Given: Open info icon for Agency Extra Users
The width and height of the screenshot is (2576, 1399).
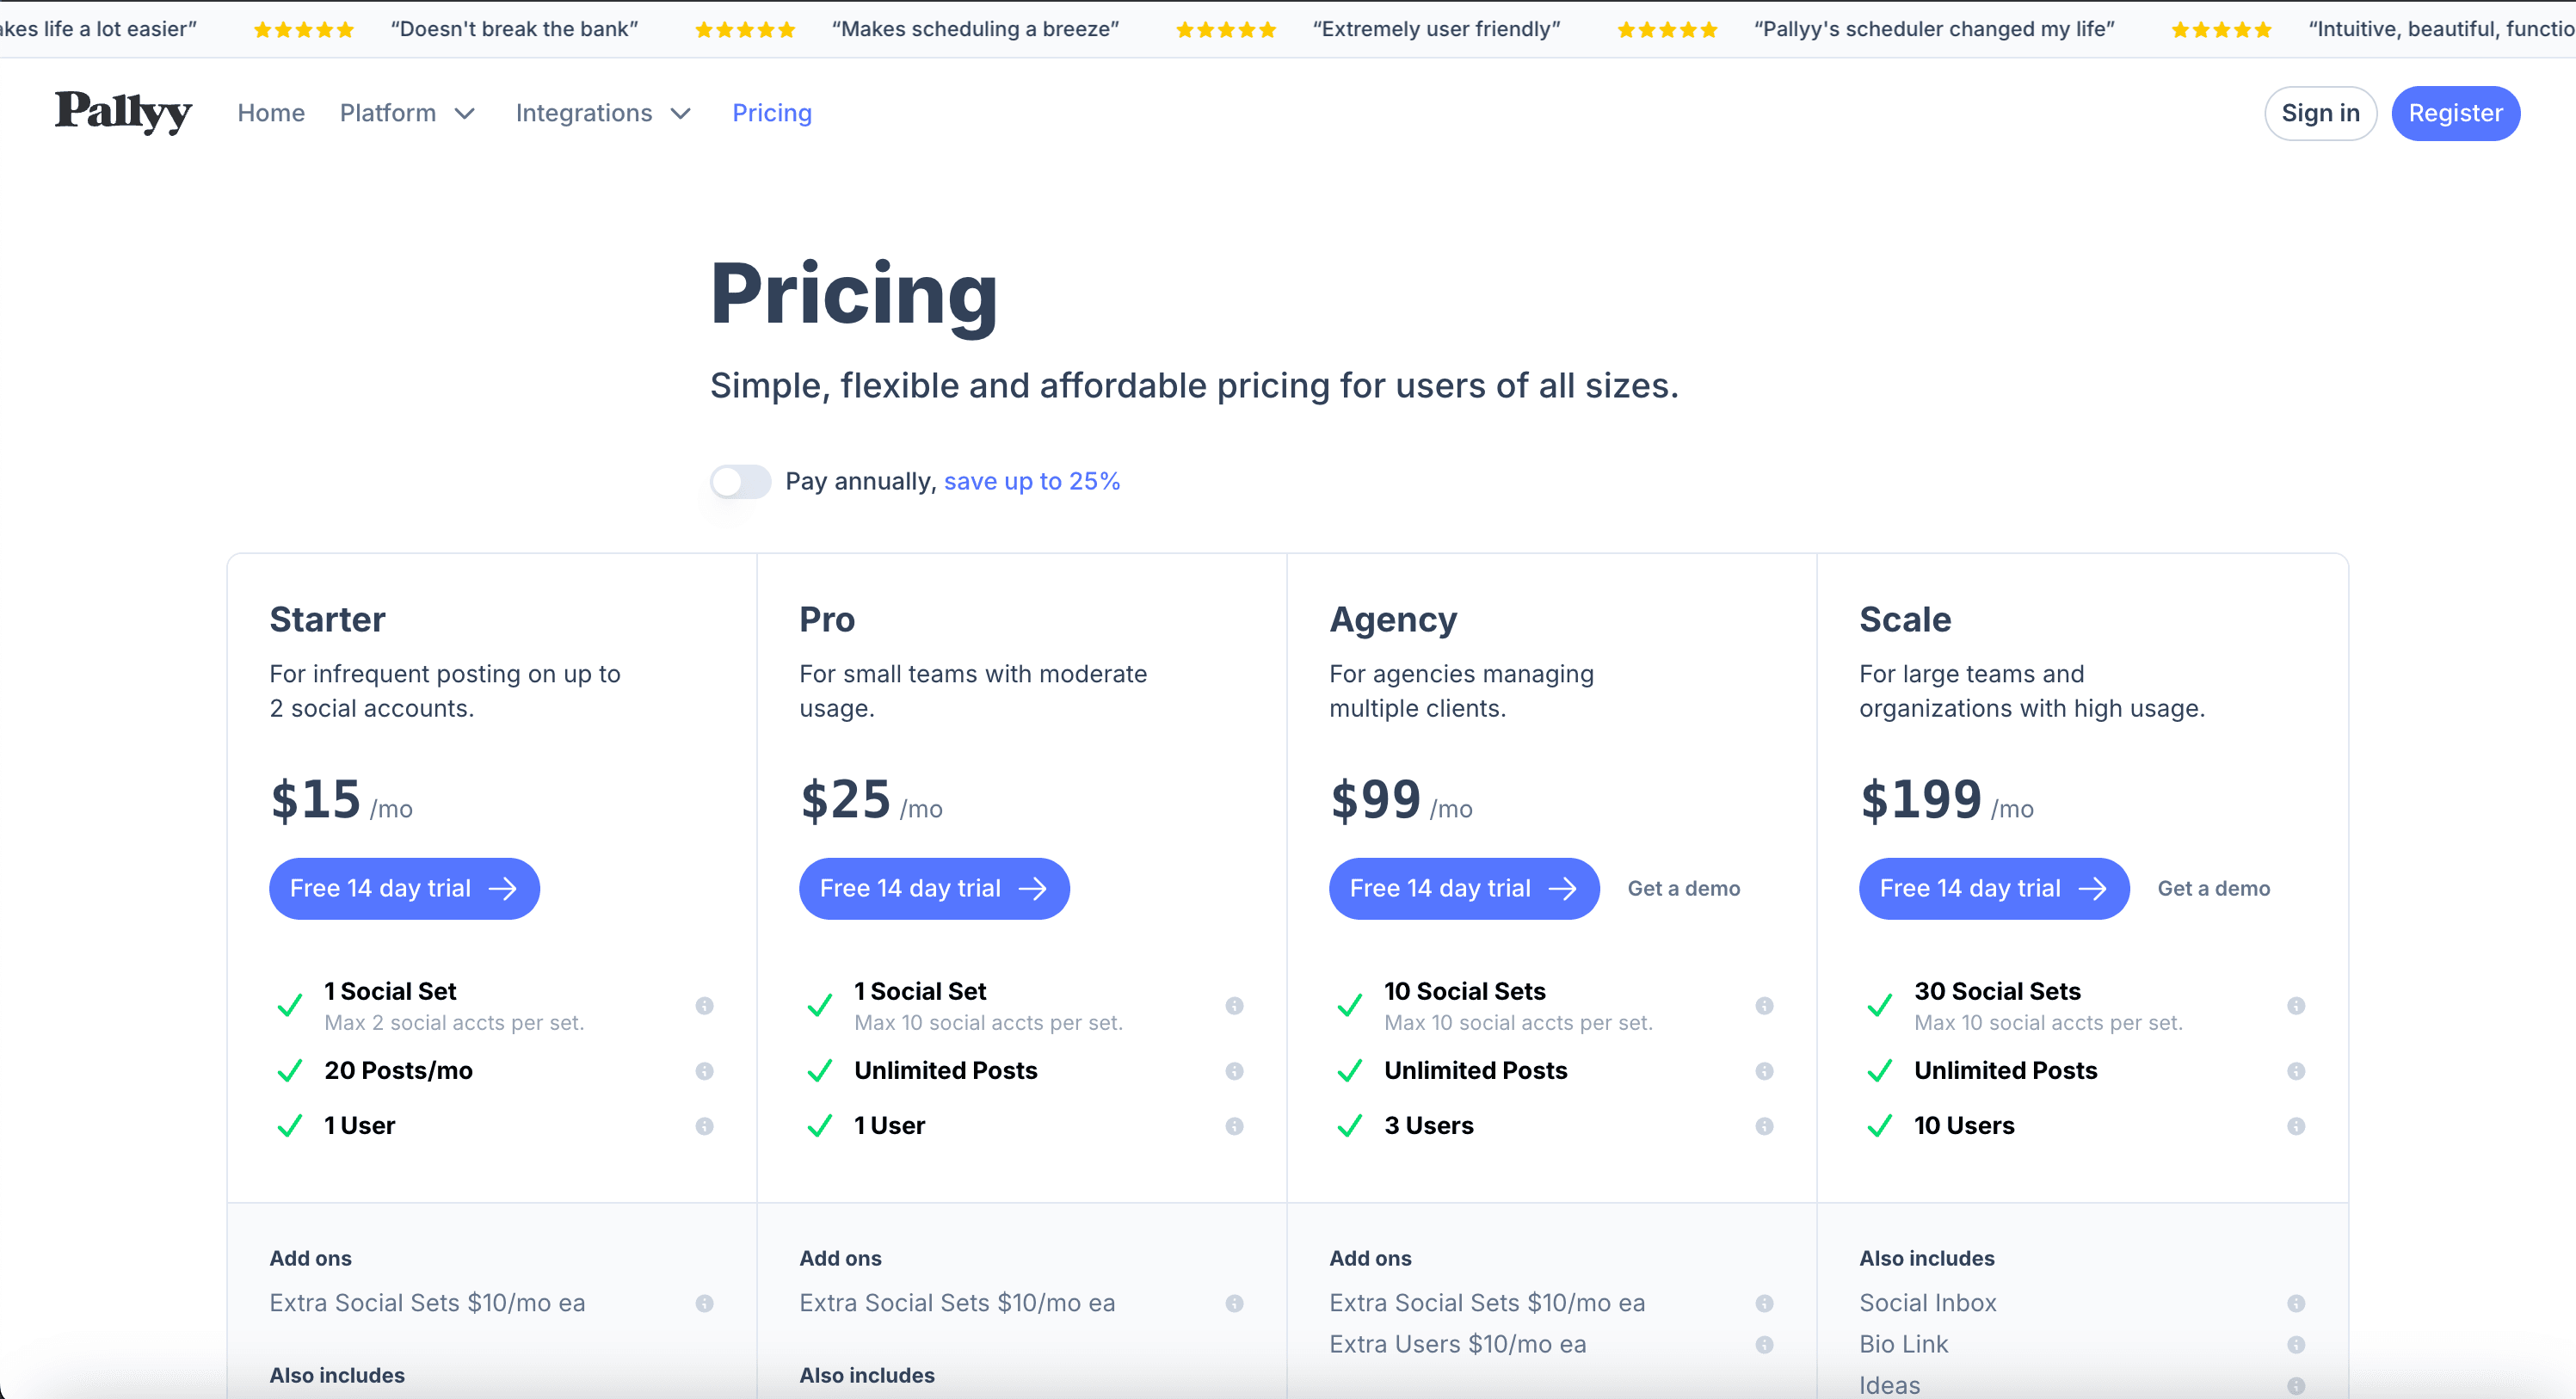Looking at the screenshot, I should (1765, 1345).
